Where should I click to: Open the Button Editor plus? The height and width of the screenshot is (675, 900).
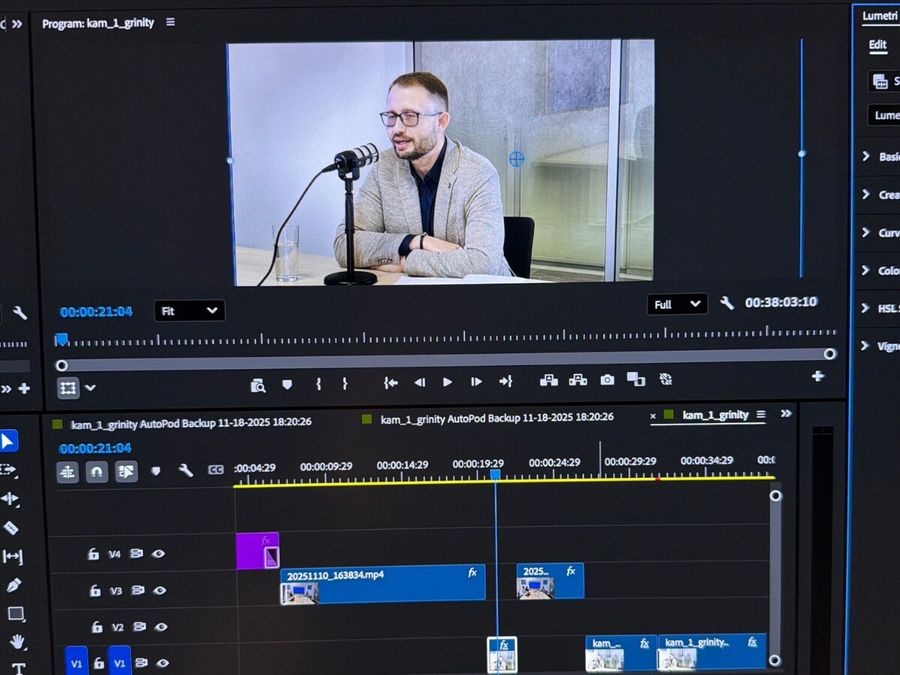pos(818,376)
